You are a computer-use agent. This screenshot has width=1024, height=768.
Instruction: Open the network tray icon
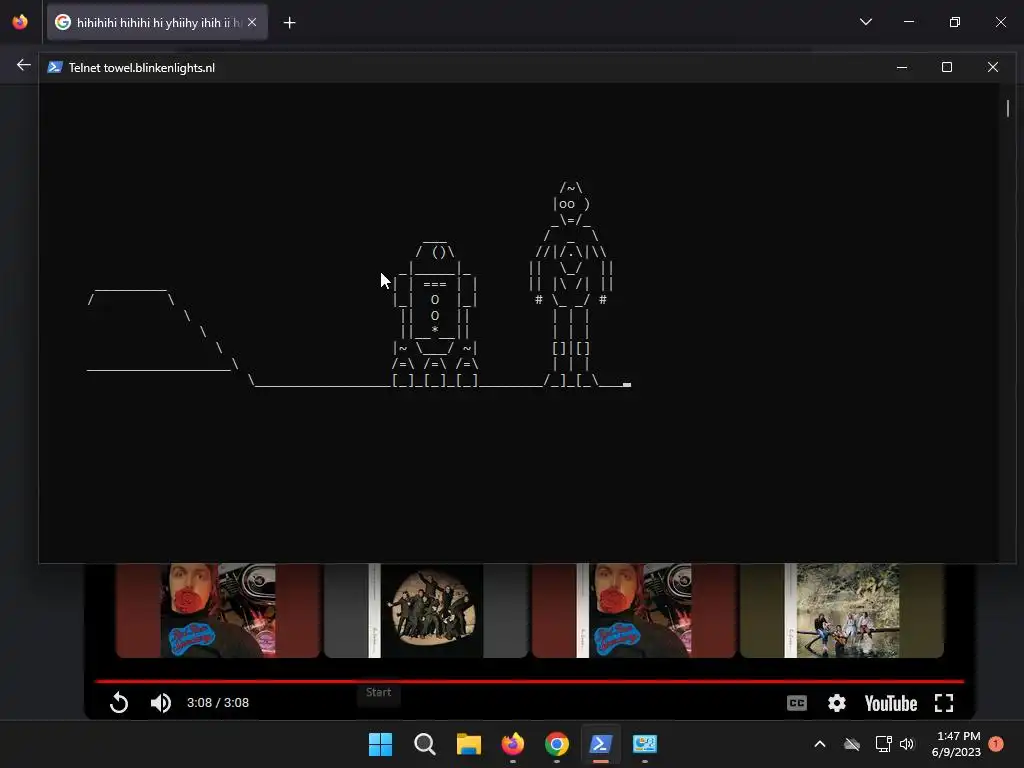(x=884, y=744)
